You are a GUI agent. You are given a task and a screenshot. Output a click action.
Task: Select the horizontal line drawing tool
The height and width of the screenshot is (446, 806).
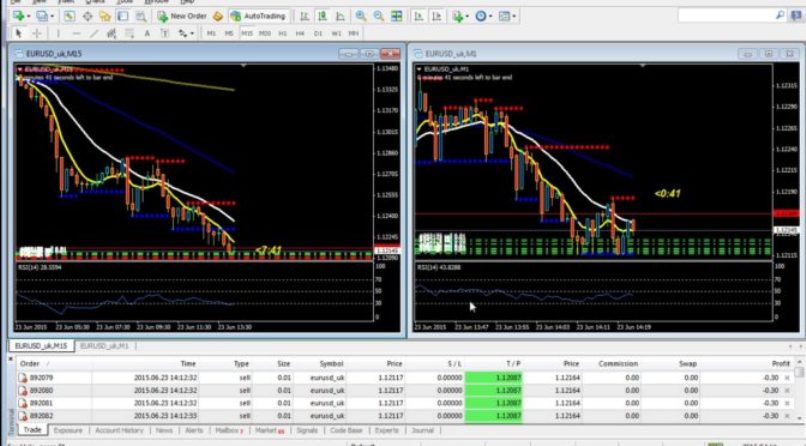click(x=78, y=34)
